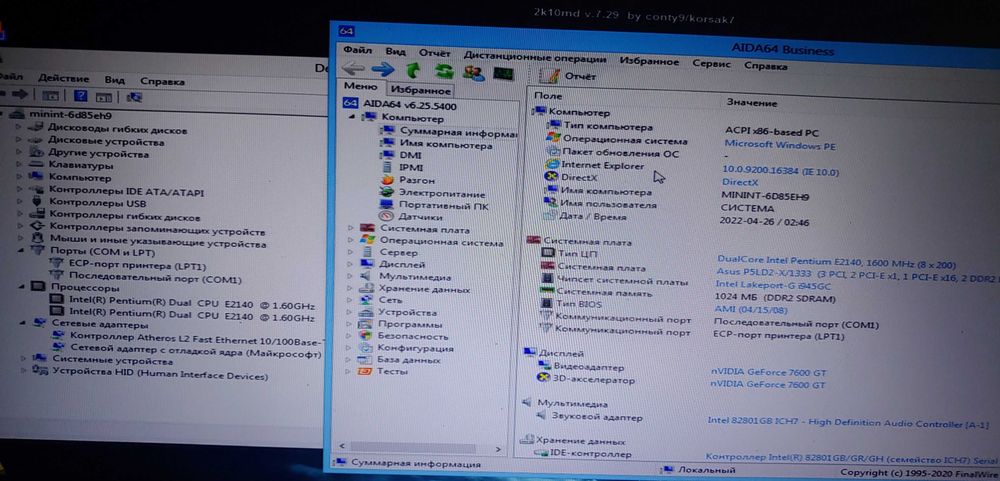Expand the Сервер tree node
Image resolution: width=1000 pixels, height=481 pixels.
[x=351, y=253]
